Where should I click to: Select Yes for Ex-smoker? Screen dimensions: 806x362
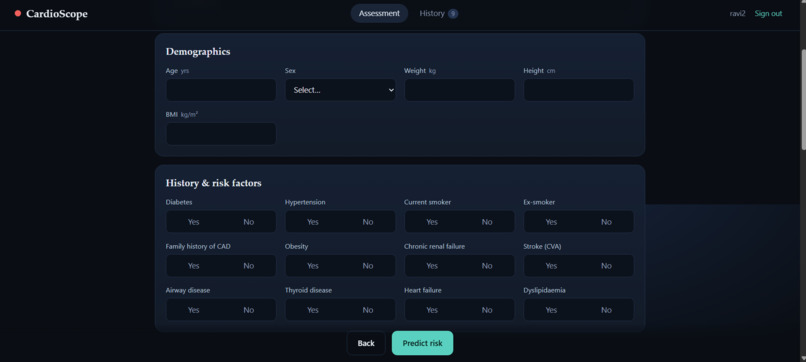point(552,222)
